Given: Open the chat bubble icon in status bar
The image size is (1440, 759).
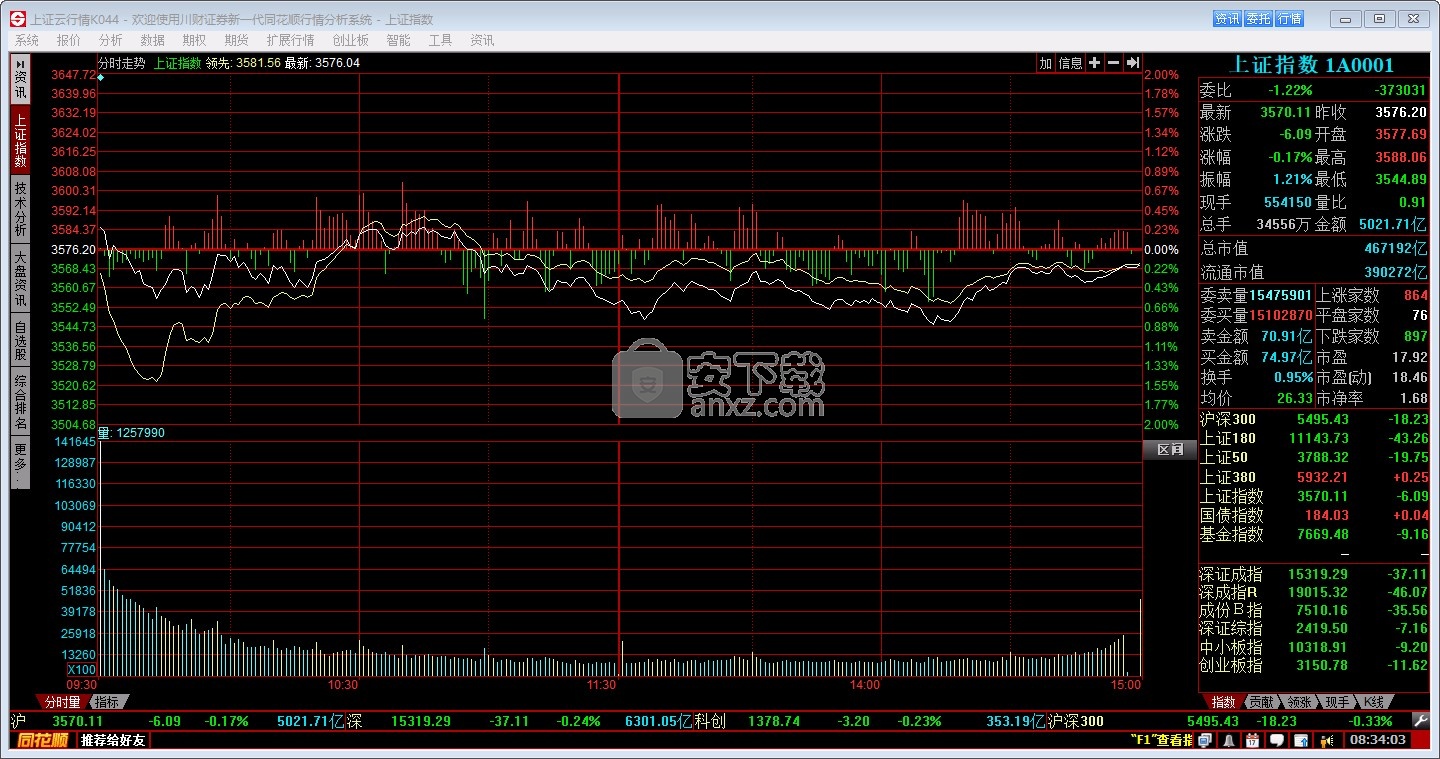Looking at the screenshot, I should 1276,740.
